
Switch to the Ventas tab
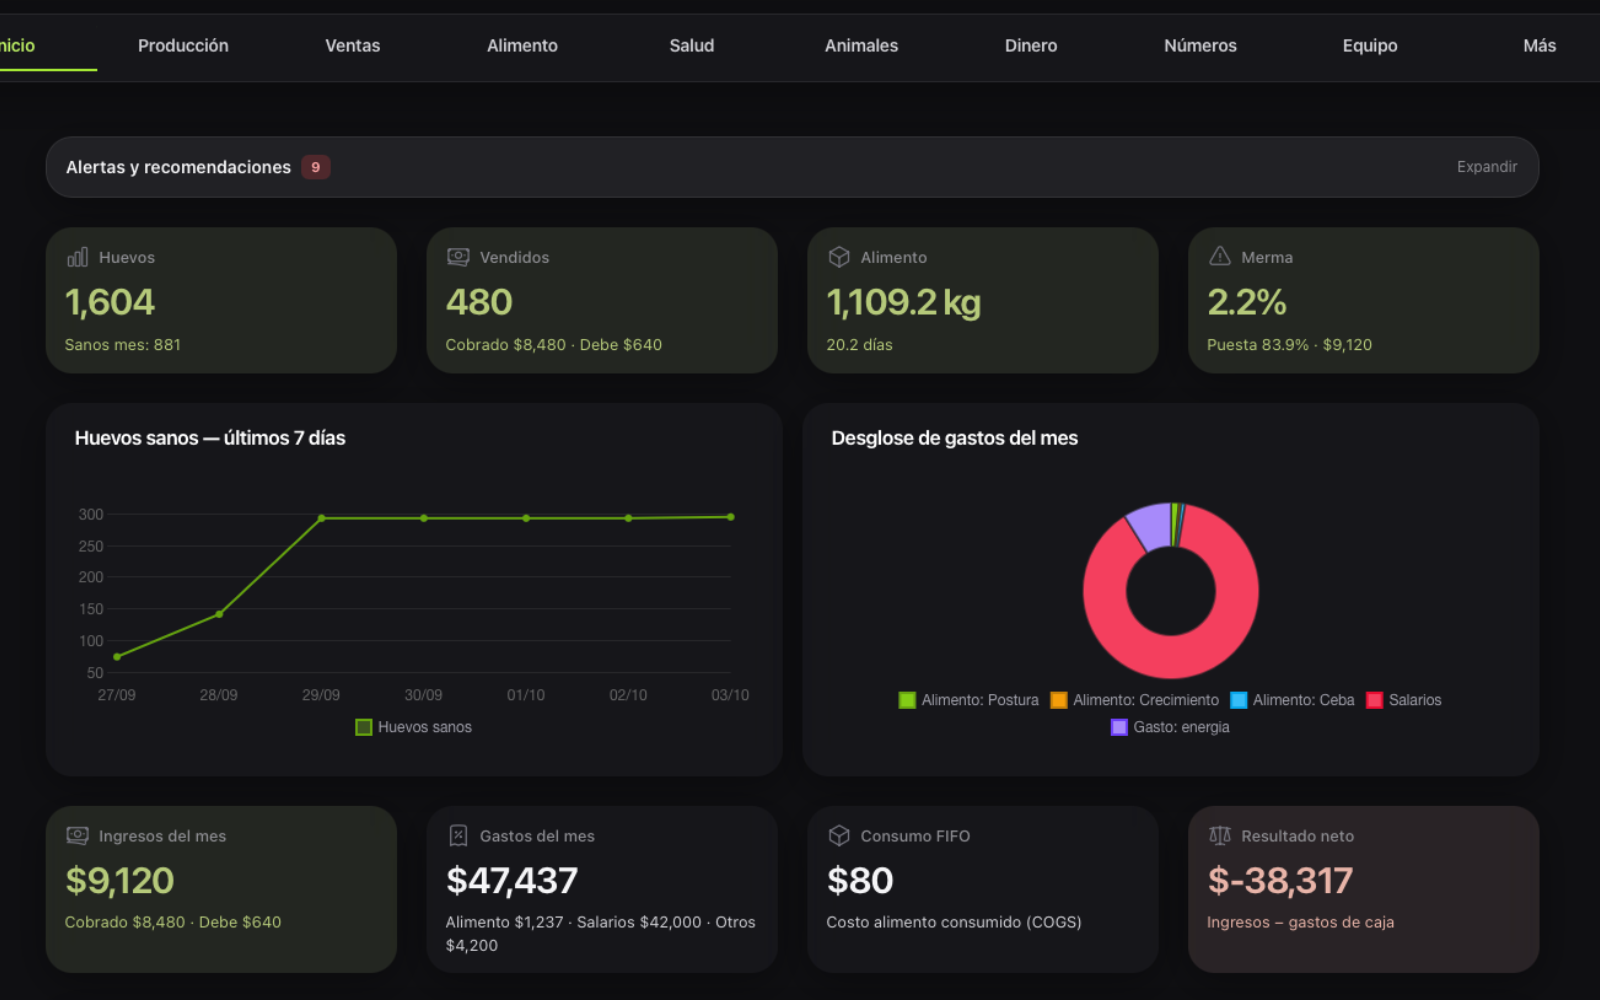352,46
